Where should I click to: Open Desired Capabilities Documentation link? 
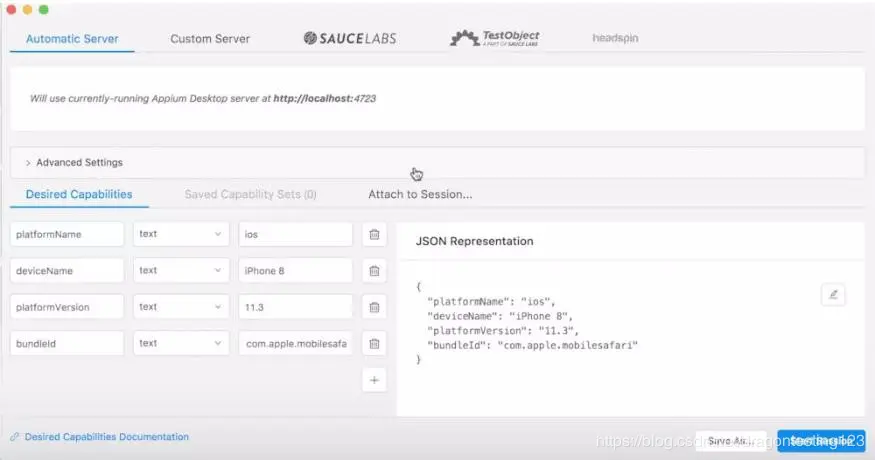tap(107, 437)
